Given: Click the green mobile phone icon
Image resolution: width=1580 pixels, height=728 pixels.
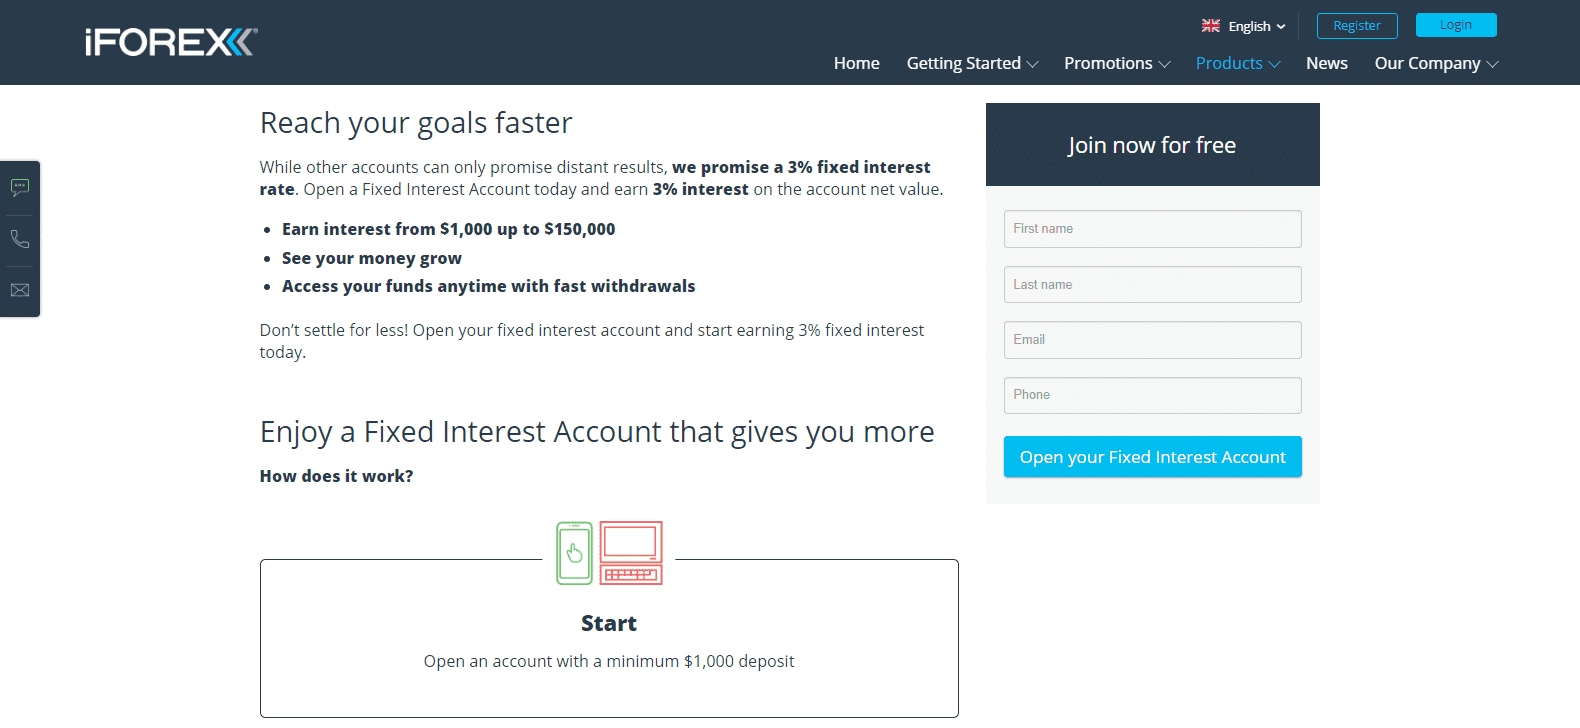Looking at the screenshot, I should pyautogui.click(x=574, y=553).
